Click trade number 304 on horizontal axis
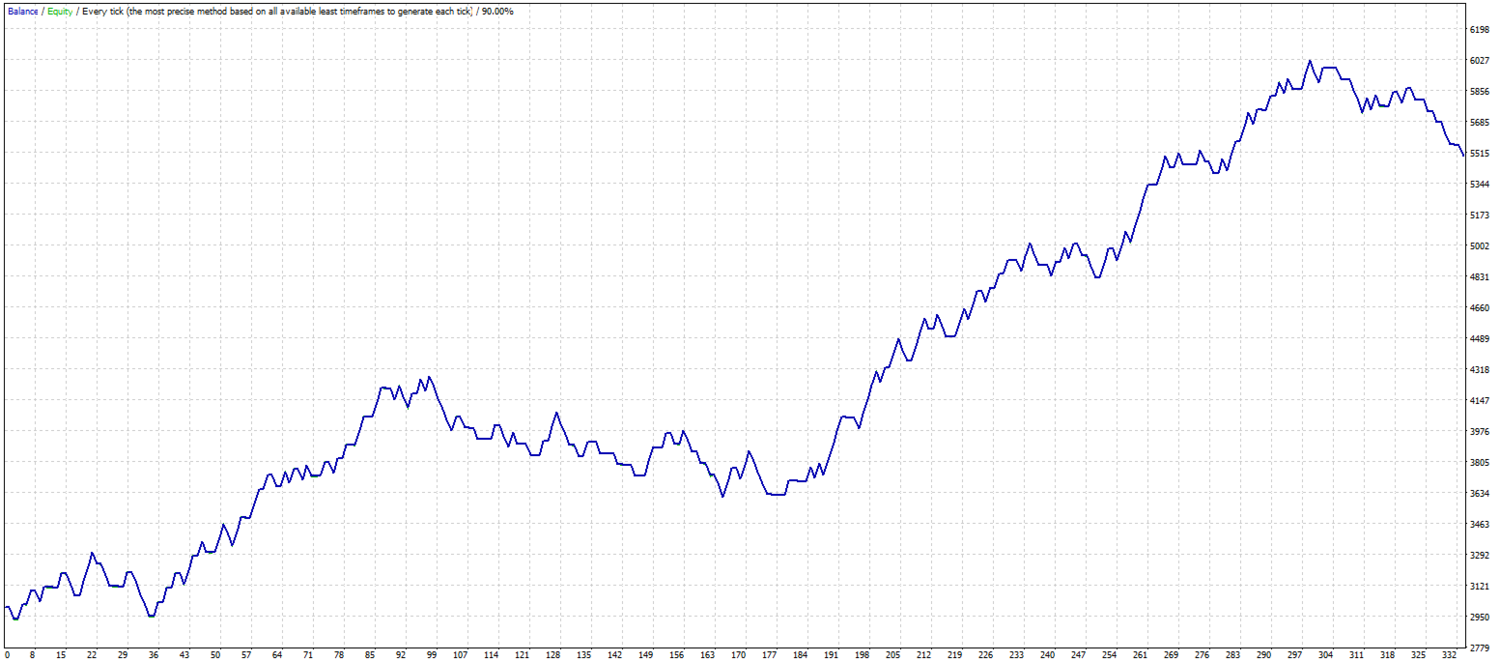Image resolution: width=1500 pixels, height=662 pixels. point(1326,655)
